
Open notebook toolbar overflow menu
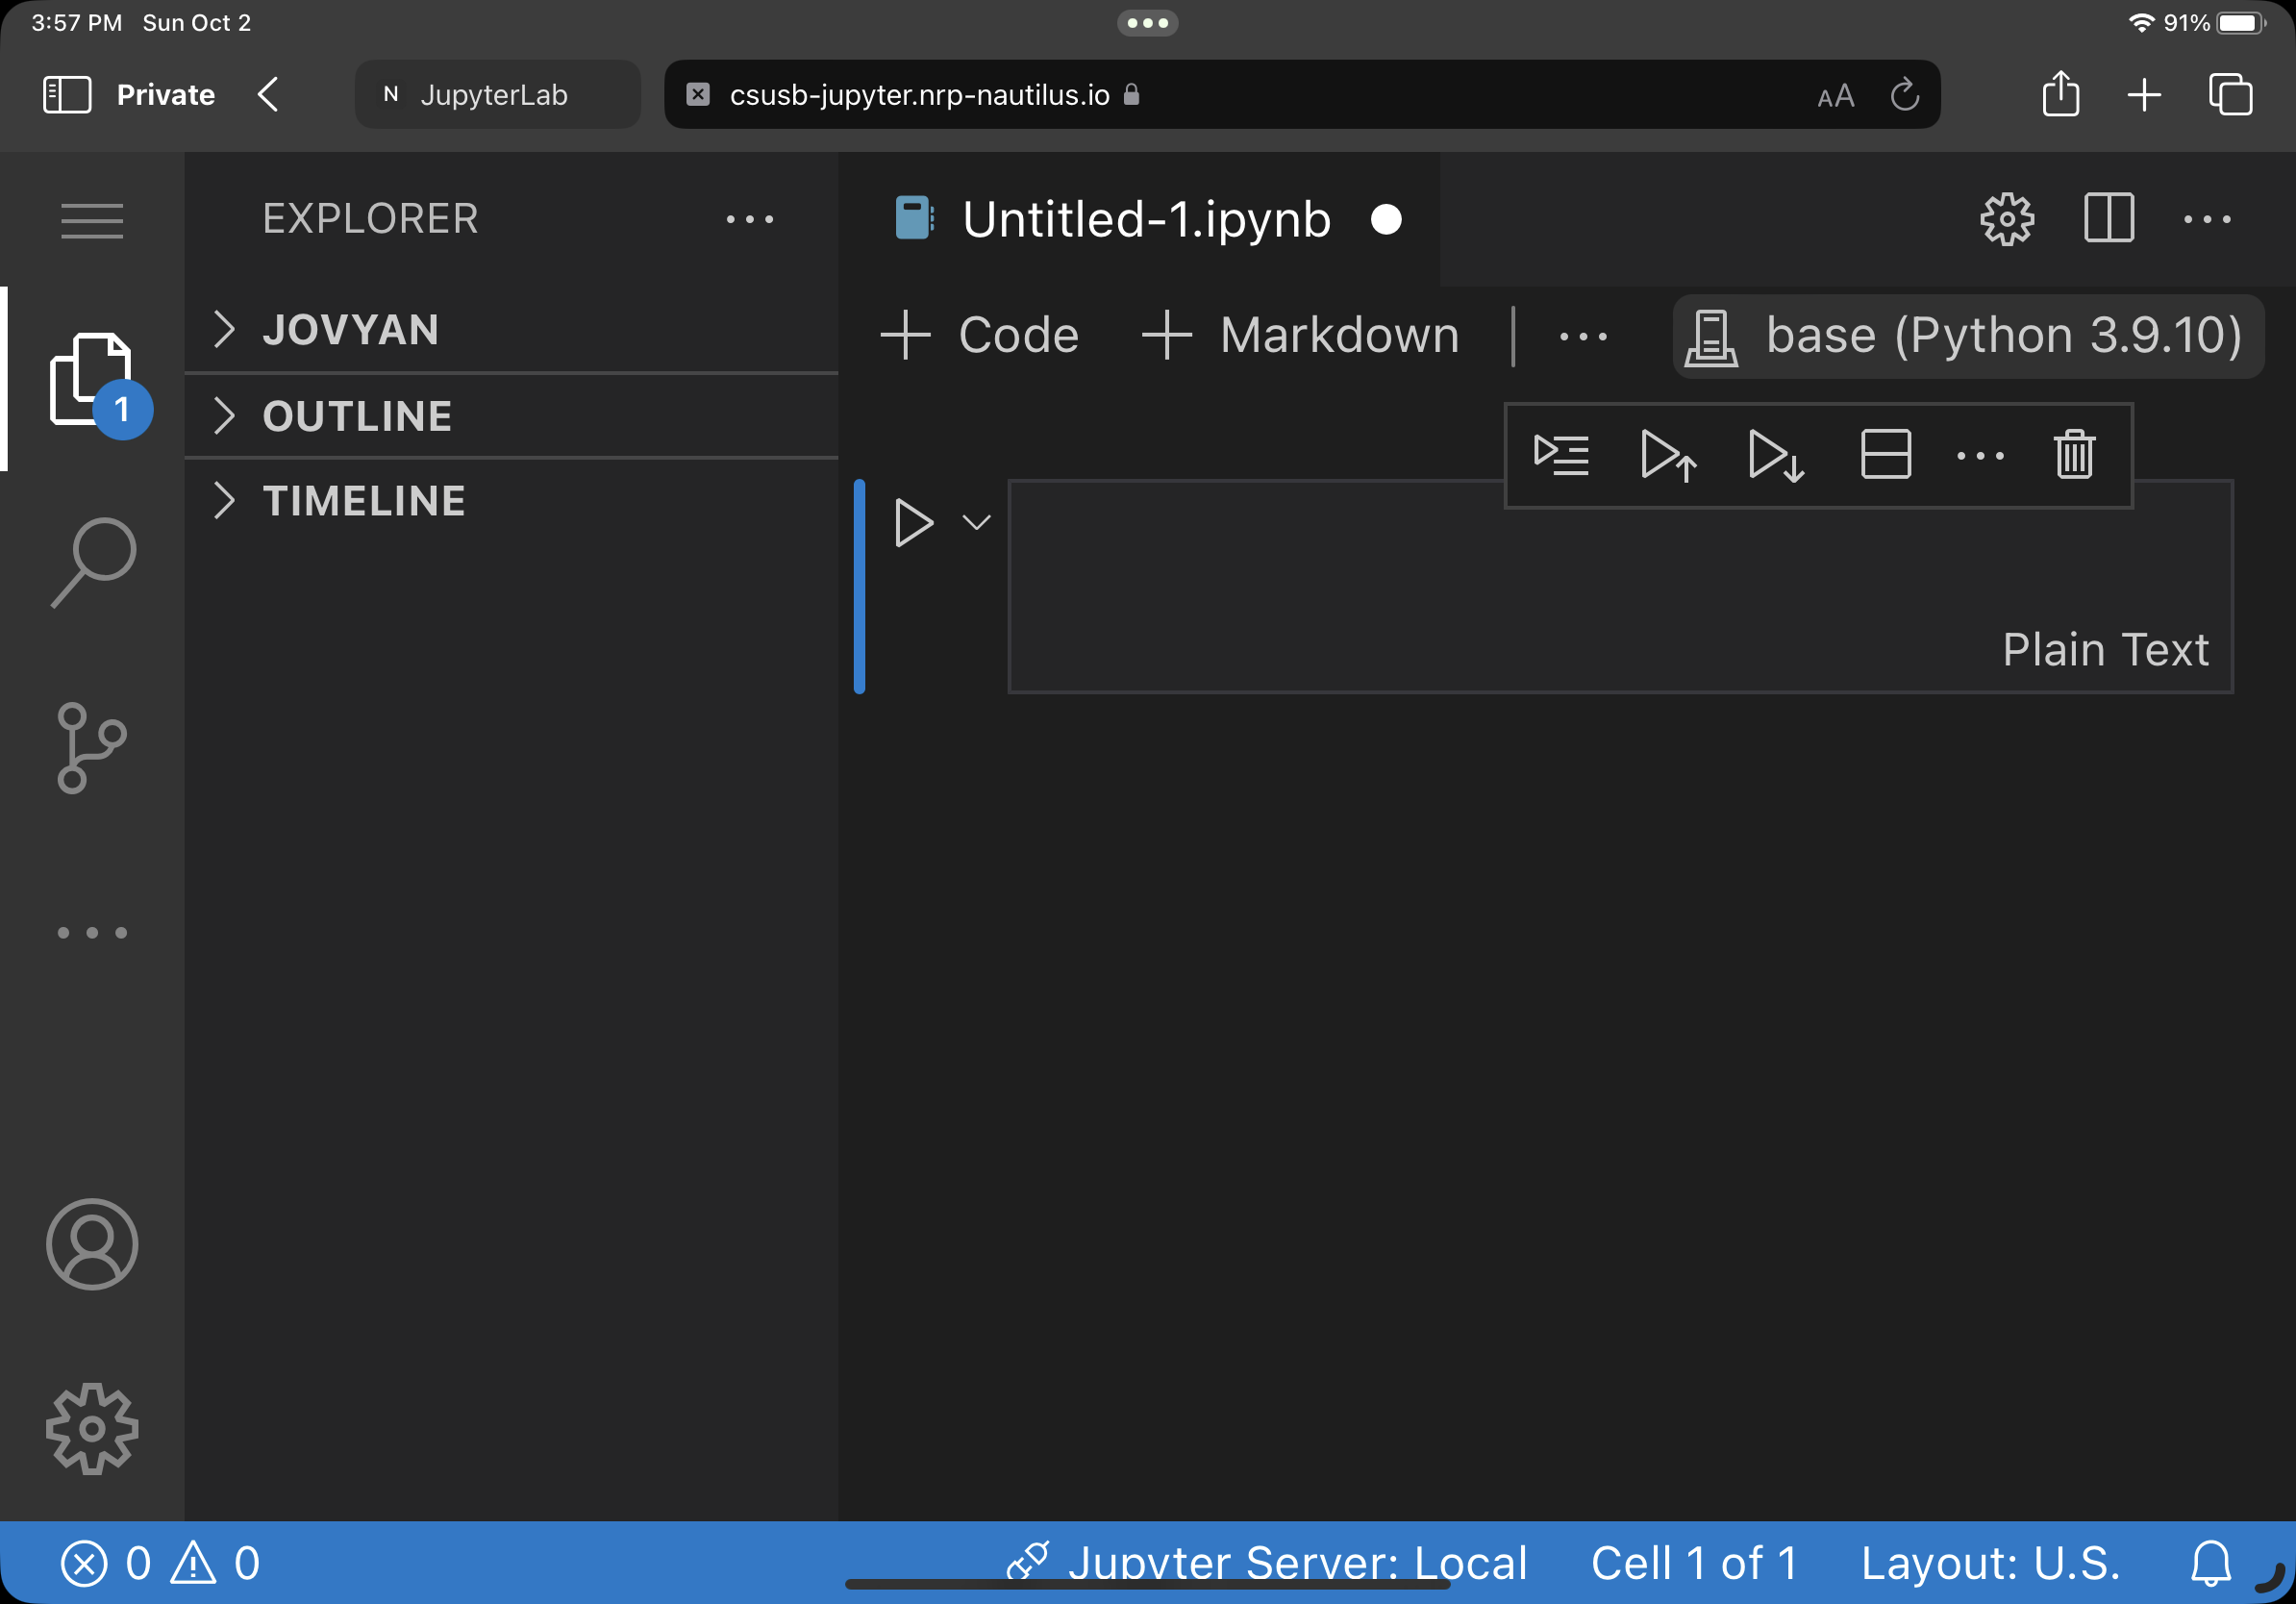[1583, 336]
